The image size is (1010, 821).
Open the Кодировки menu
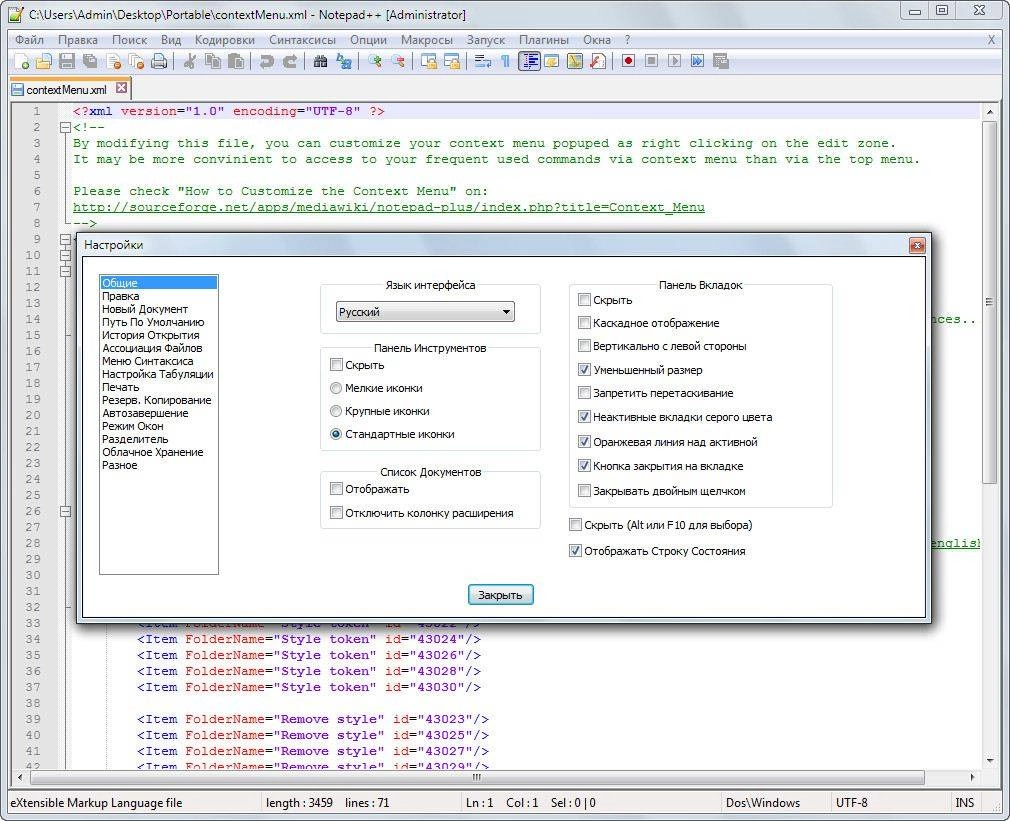(225, 40)
